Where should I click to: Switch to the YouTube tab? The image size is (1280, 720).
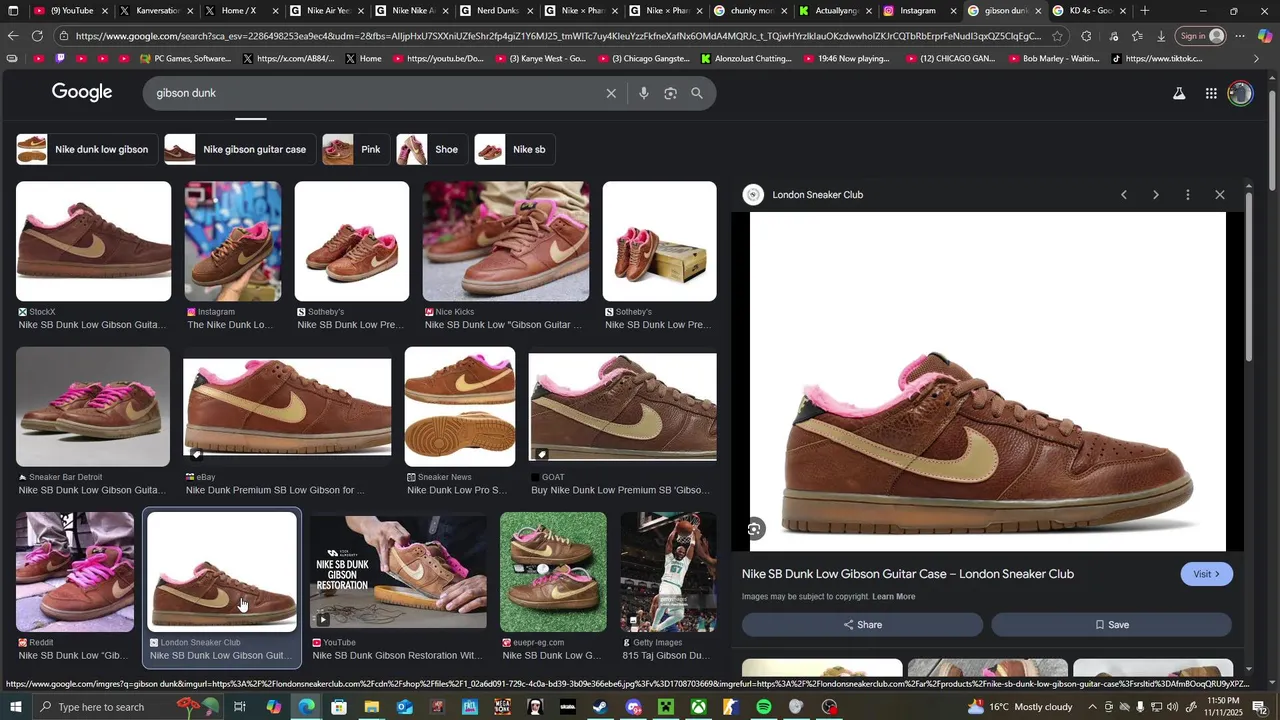coord(71,11)
